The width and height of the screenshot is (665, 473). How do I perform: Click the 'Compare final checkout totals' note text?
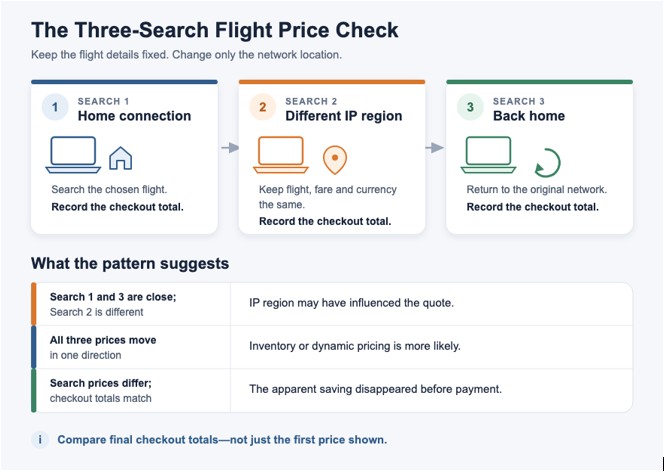(x=222, y=439)
